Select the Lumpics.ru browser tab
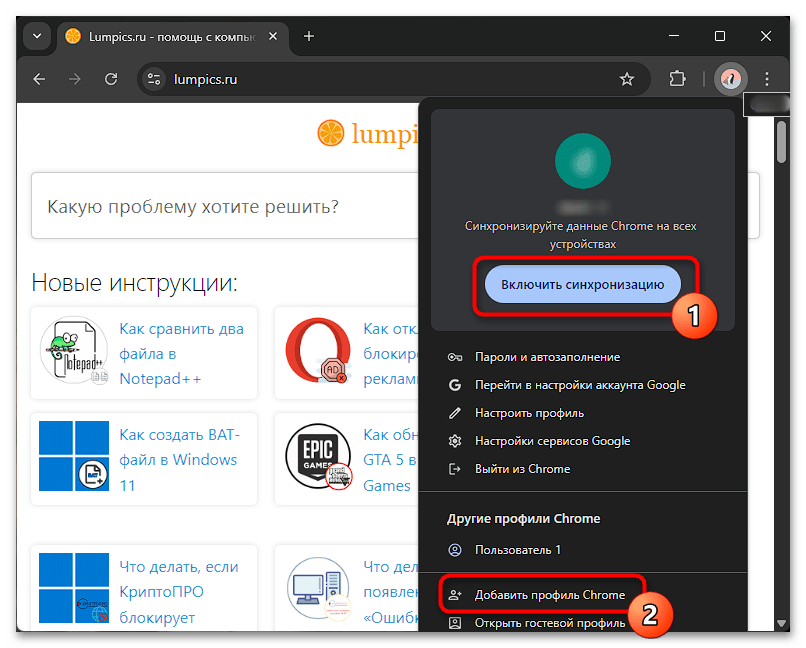This screenshot has height=648, width=806. point(172,37)
